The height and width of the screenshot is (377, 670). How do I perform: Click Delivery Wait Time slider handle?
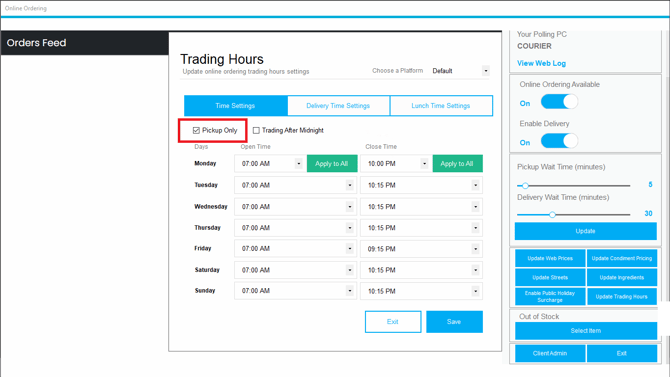552,215
